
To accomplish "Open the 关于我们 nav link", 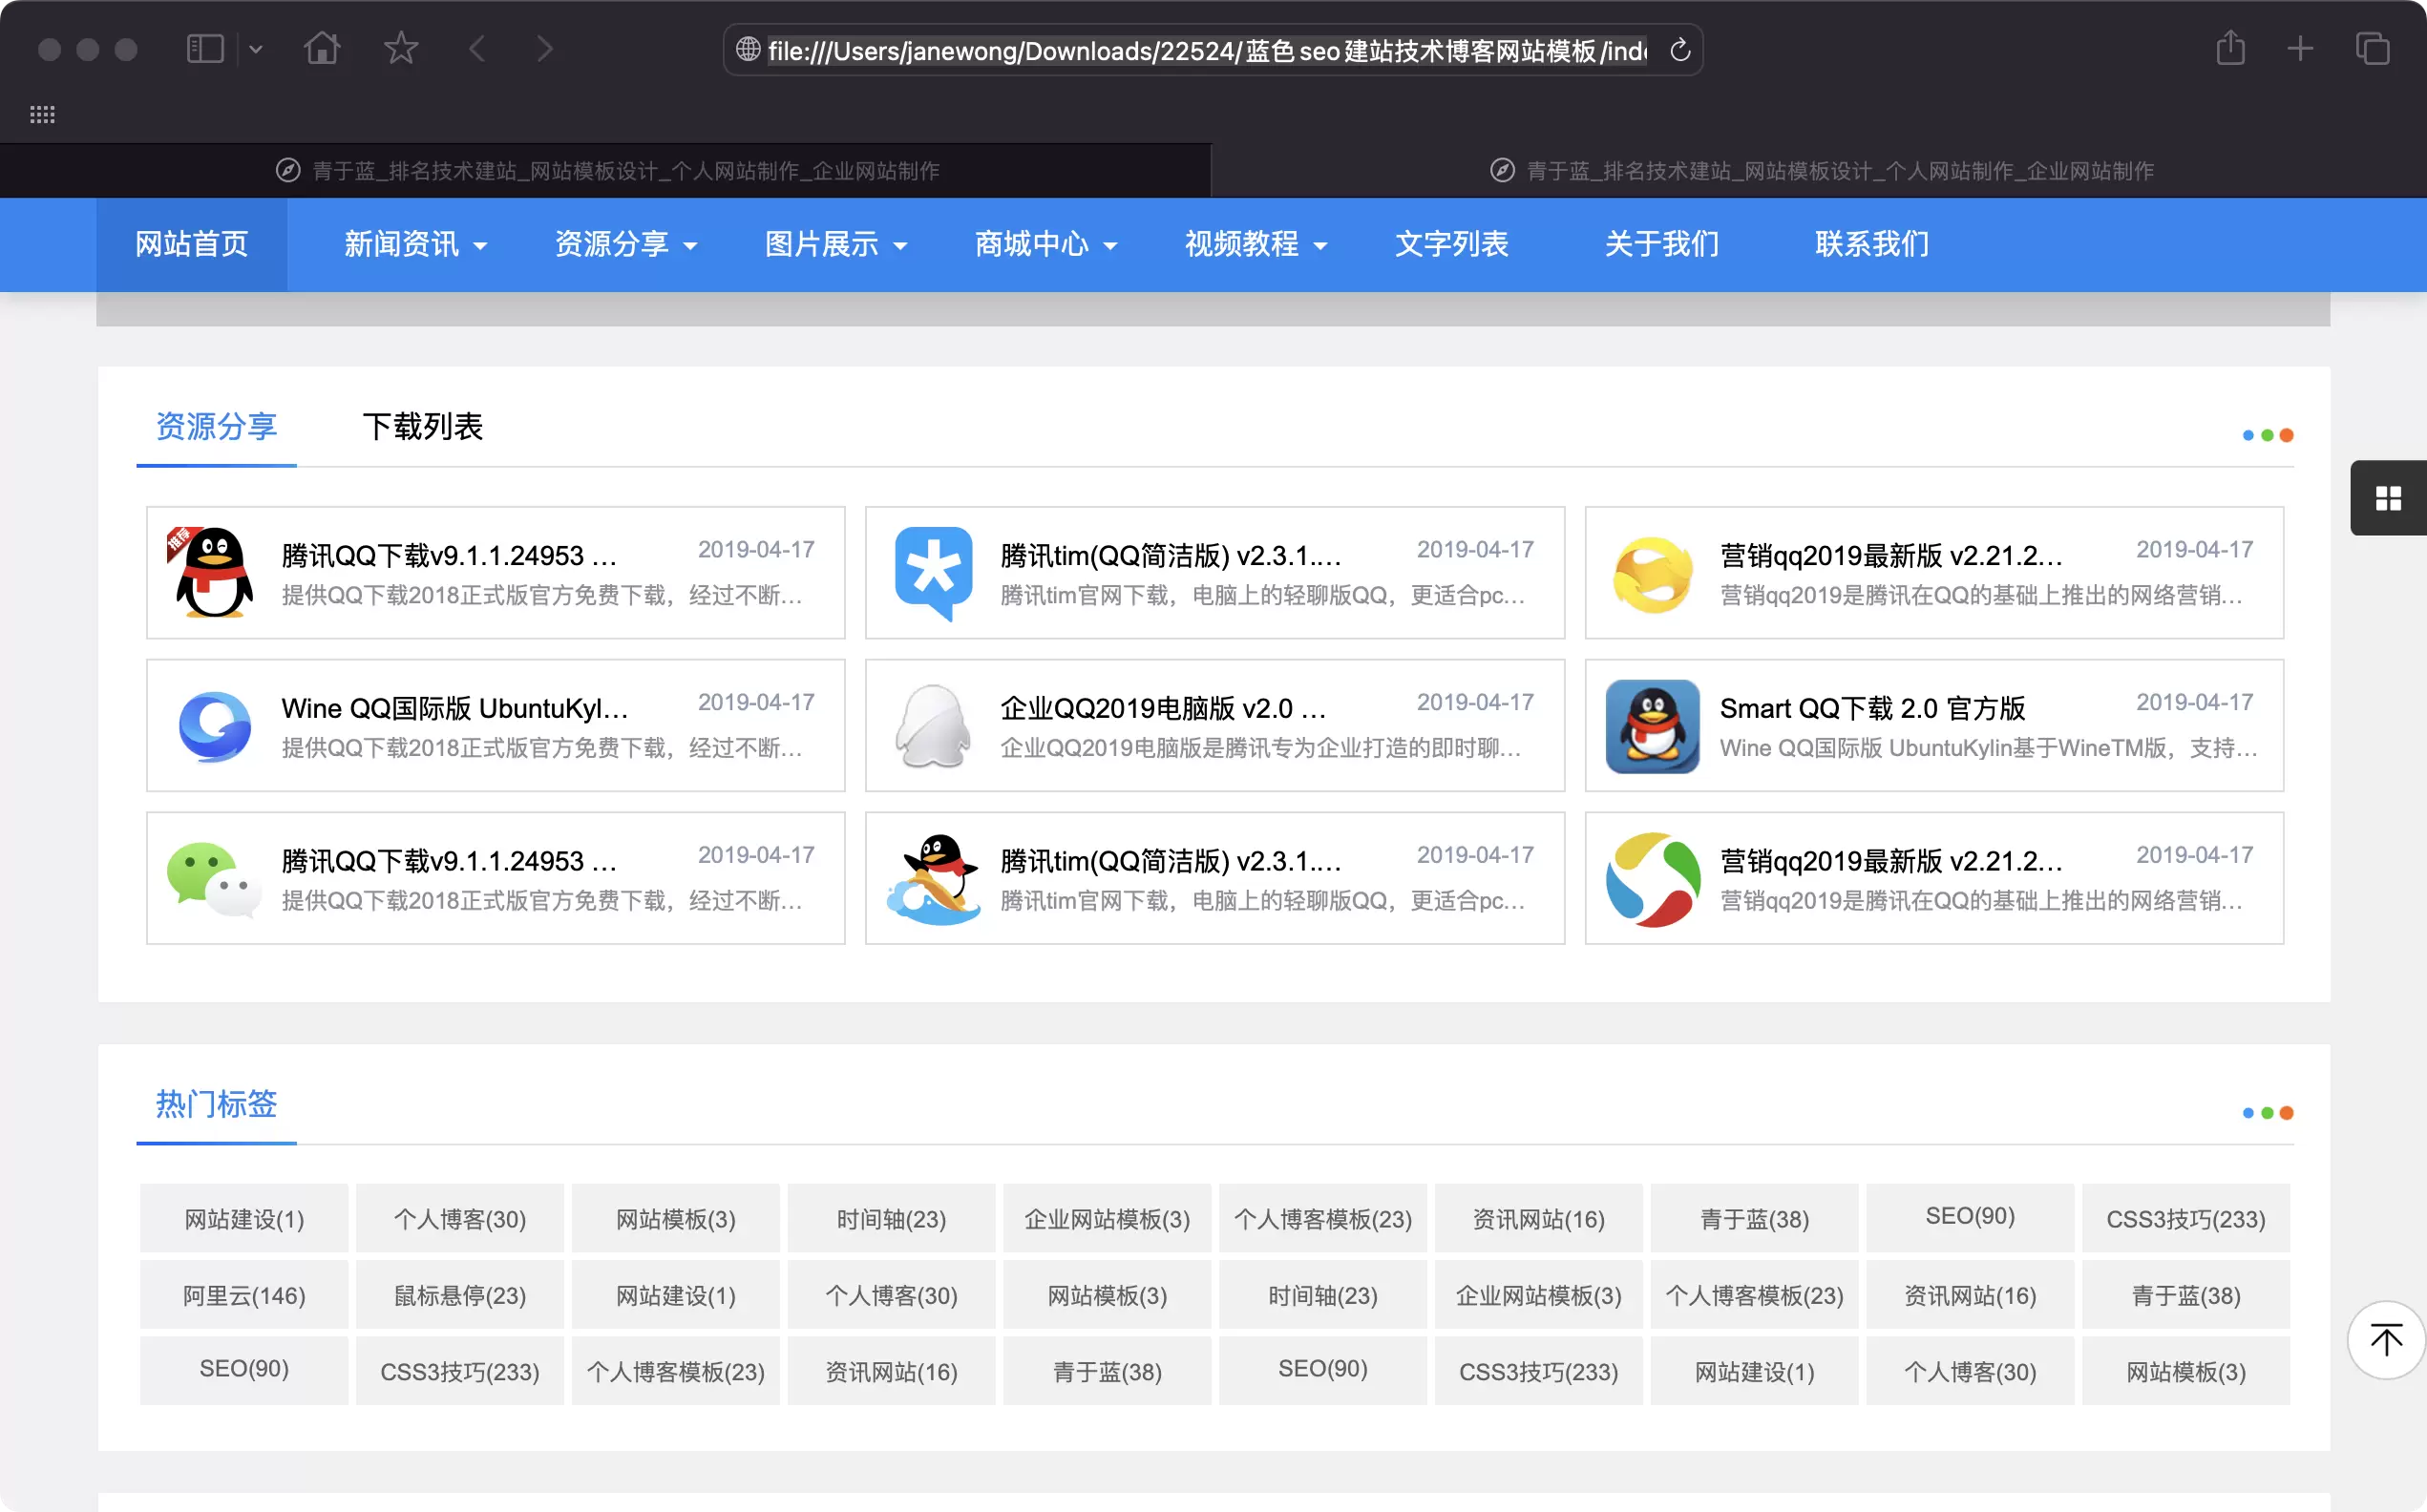I will tap(1661, 244).
